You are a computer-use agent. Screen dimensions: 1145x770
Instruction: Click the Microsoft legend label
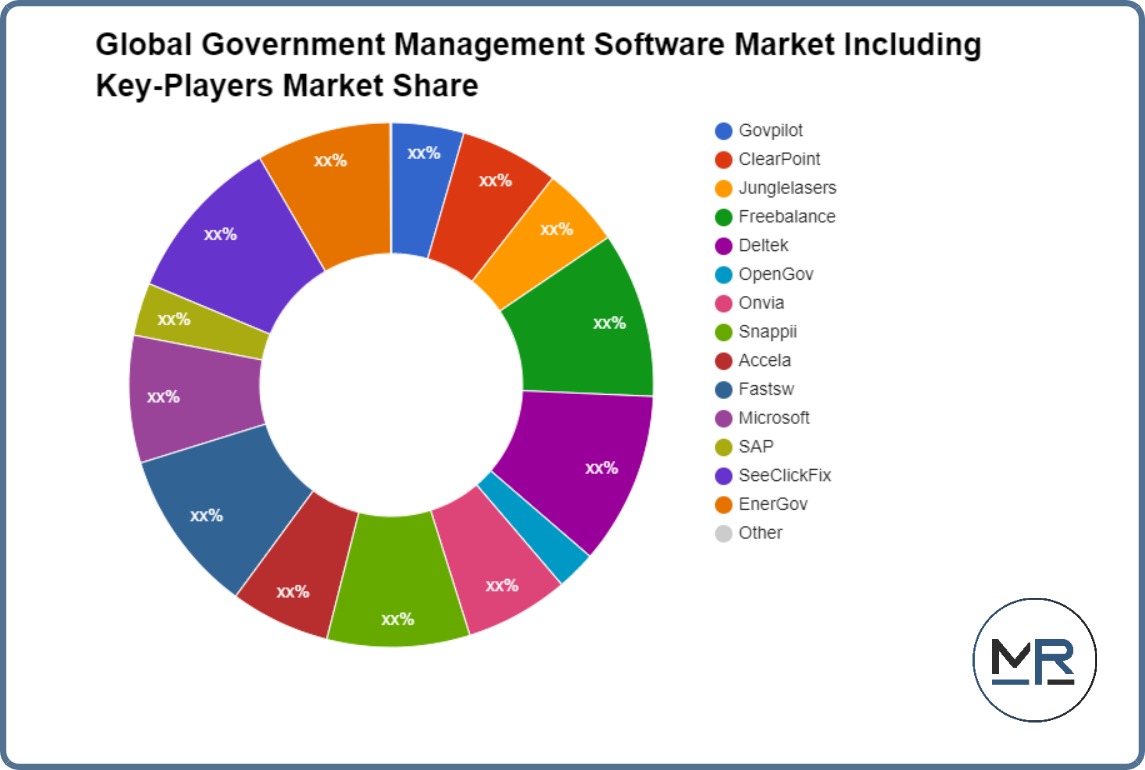(x=774, y=418)
